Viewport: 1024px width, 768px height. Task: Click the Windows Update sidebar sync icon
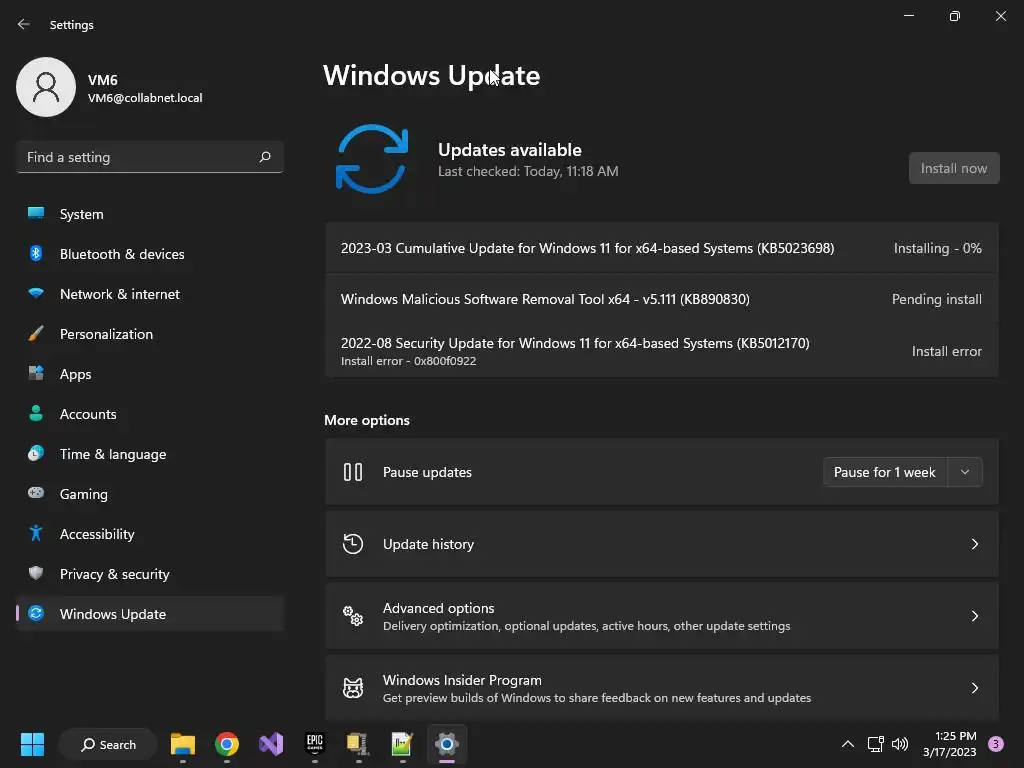pos(36,613)
